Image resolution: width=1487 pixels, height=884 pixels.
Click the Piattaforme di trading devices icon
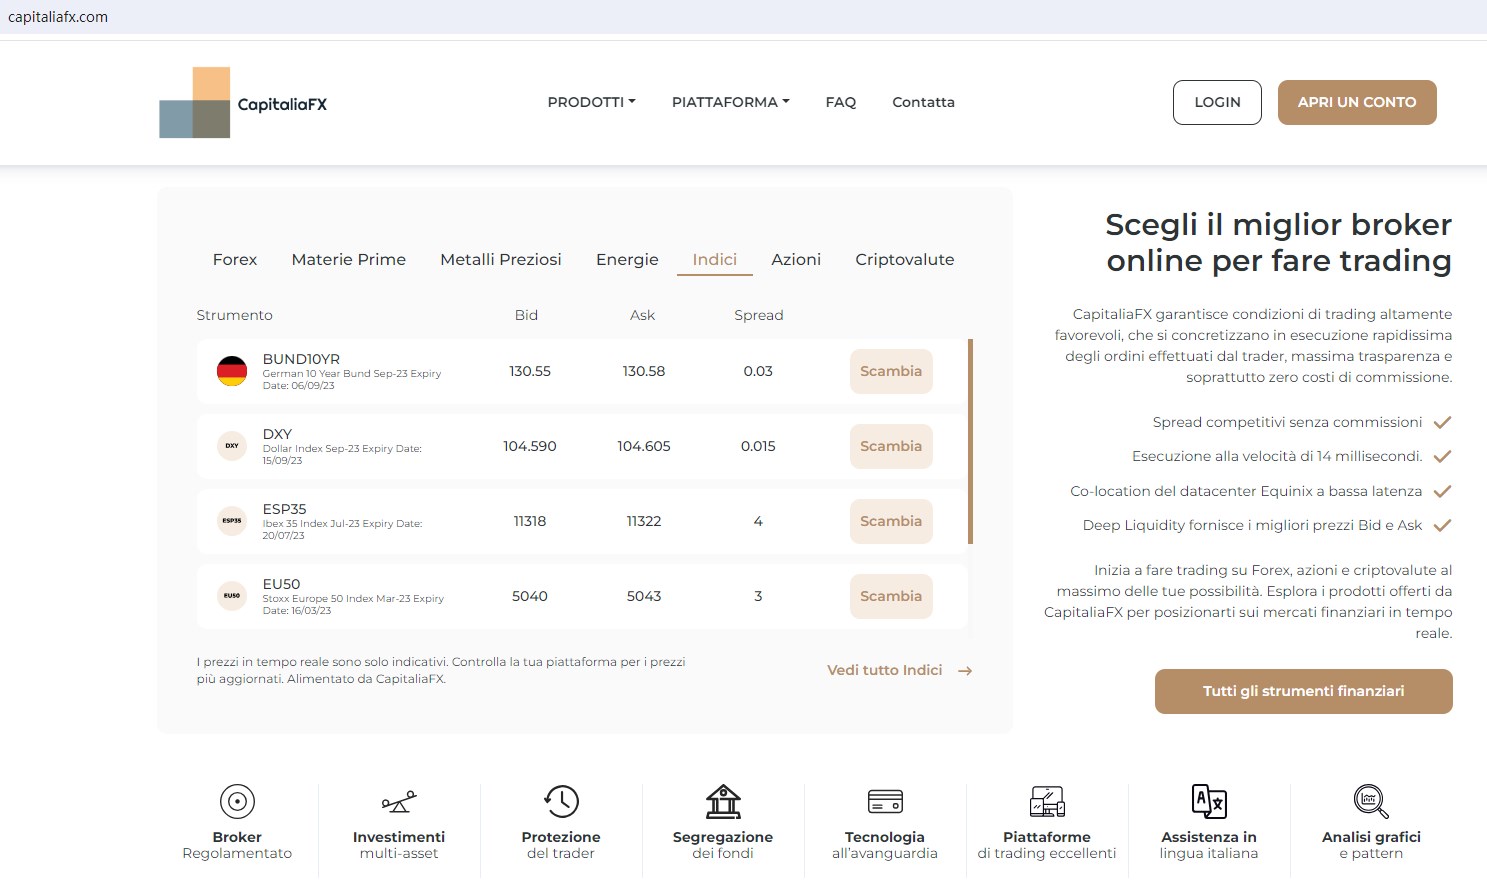point(1047,801)
